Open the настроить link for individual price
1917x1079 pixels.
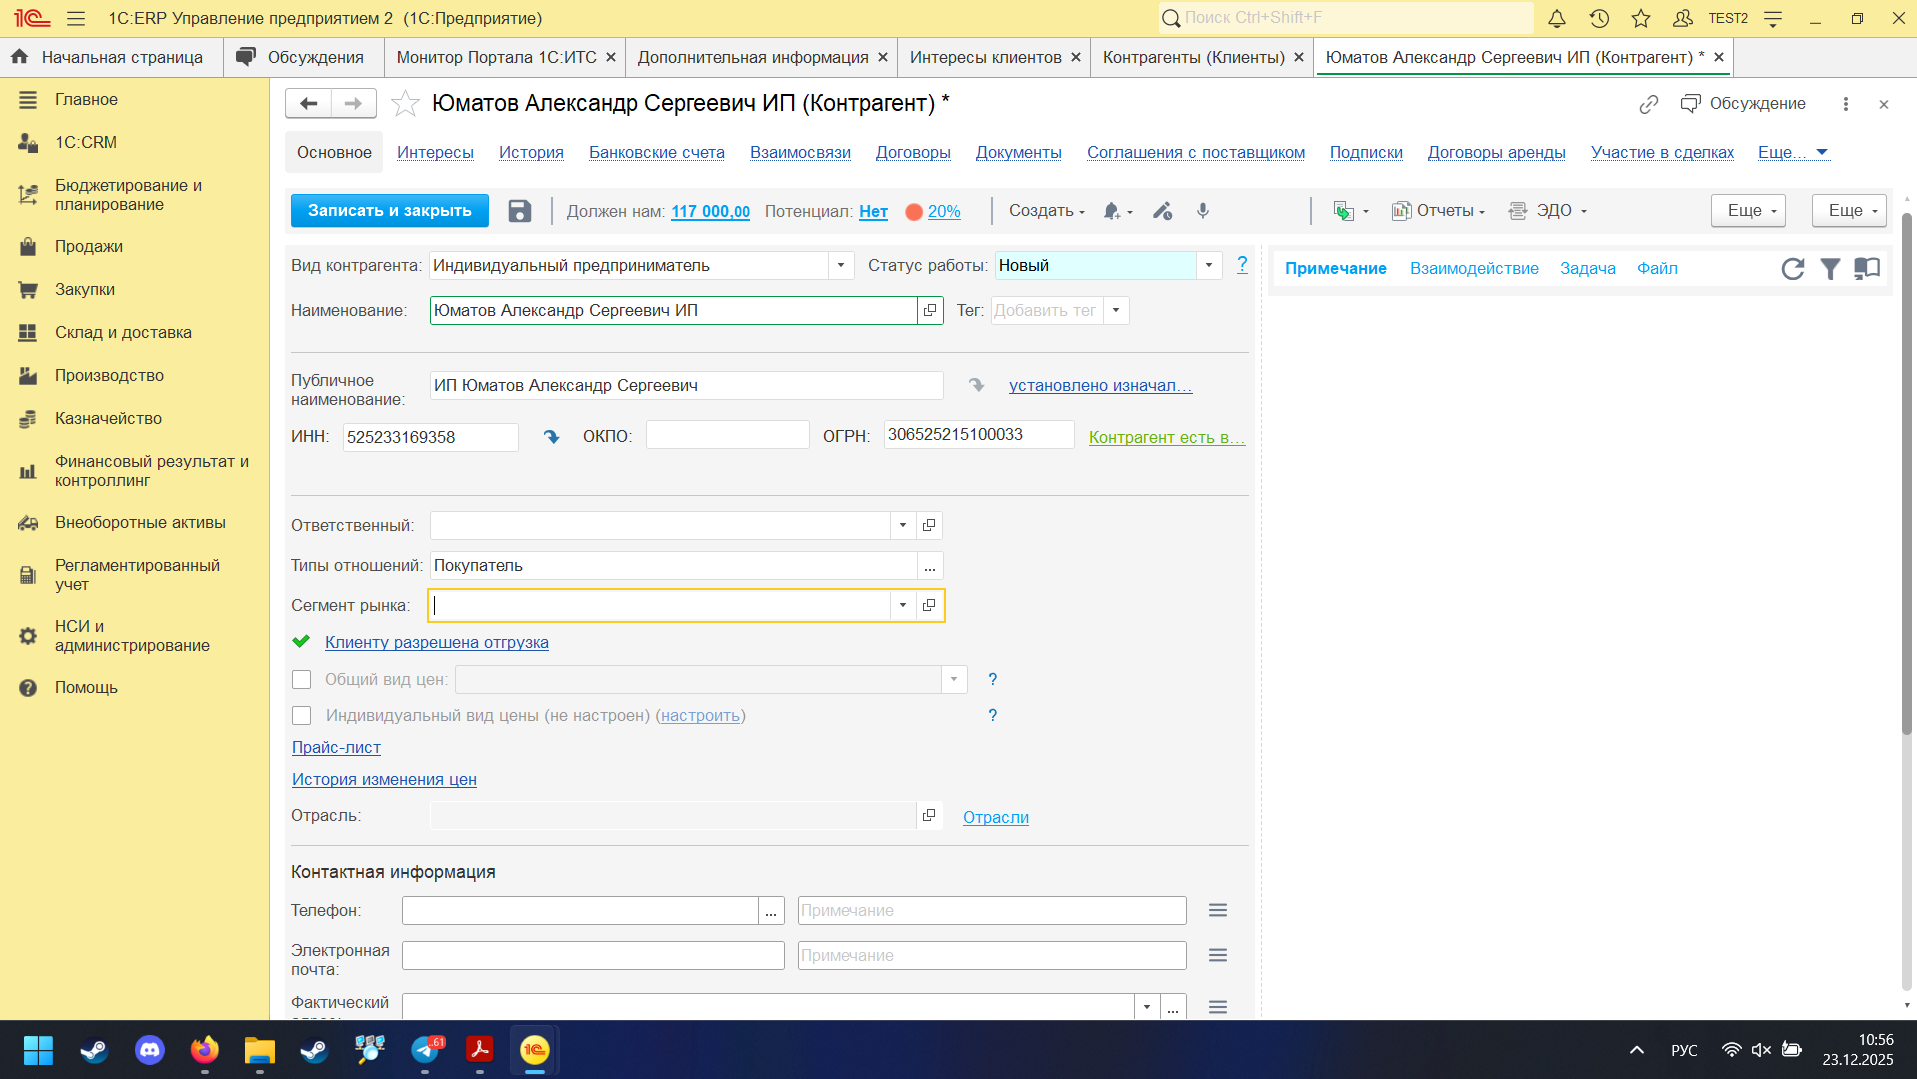click(x=701, y=716)
